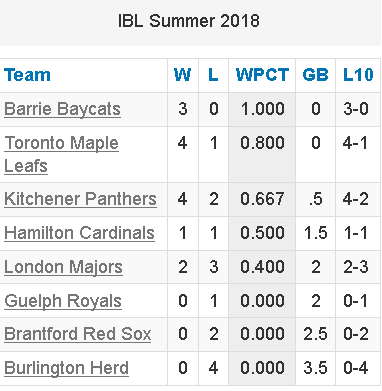Open the Brantford Red Sox link
Image resolution: width=382 pixels, height=391 pixels.
78,334
